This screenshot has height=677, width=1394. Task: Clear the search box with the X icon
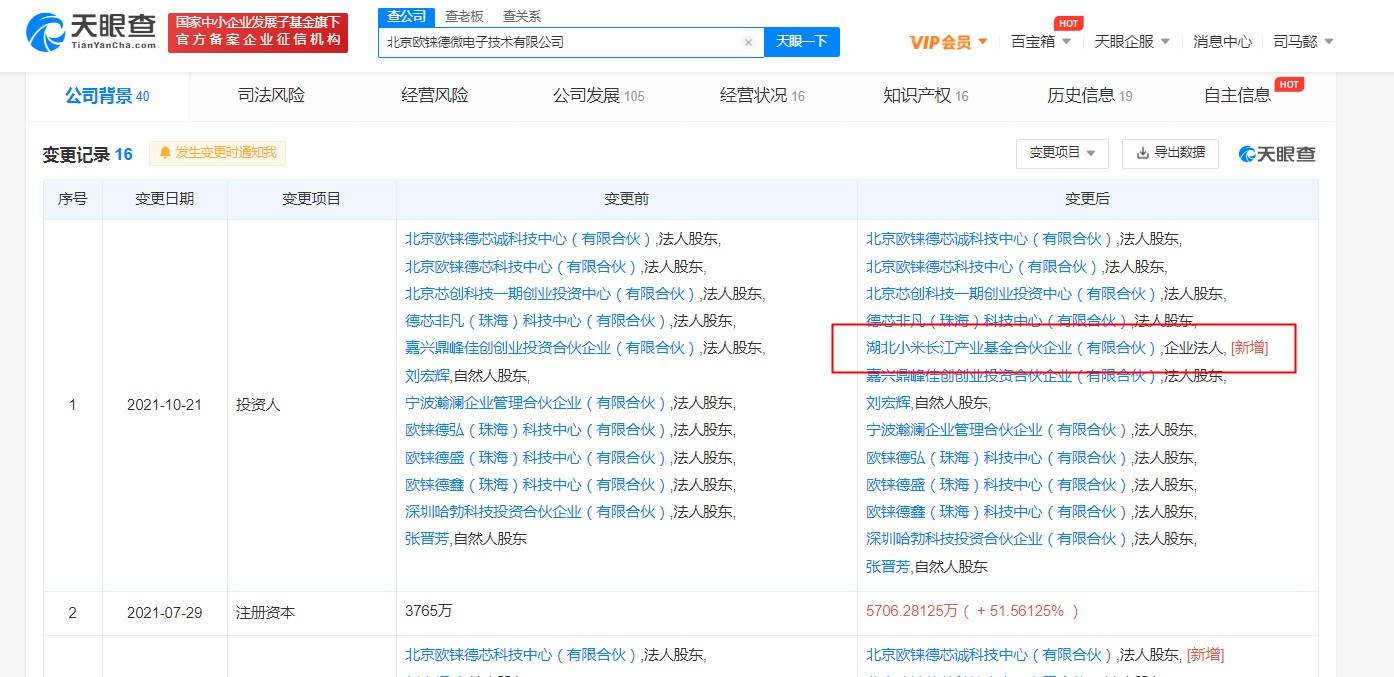tap(748, 42)
